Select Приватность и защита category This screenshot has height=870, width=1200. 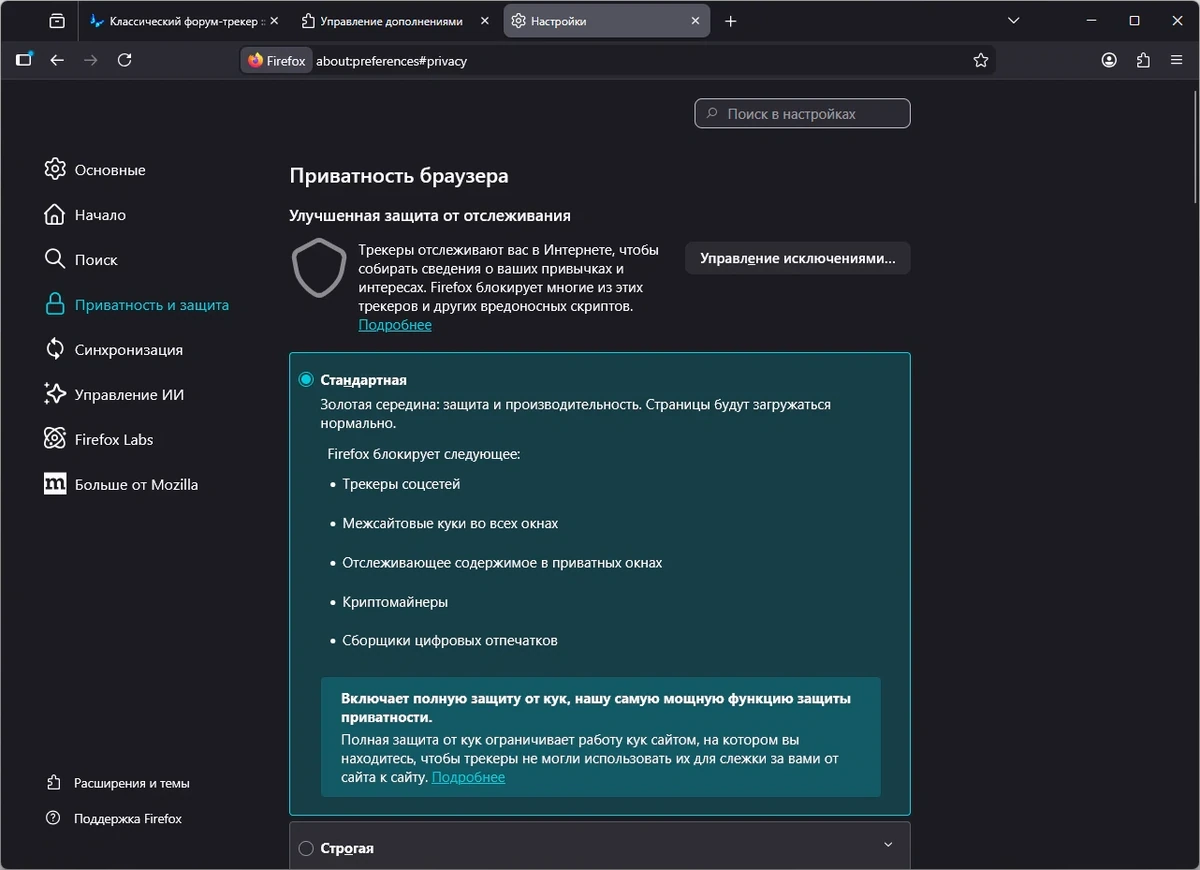point(137,304)
